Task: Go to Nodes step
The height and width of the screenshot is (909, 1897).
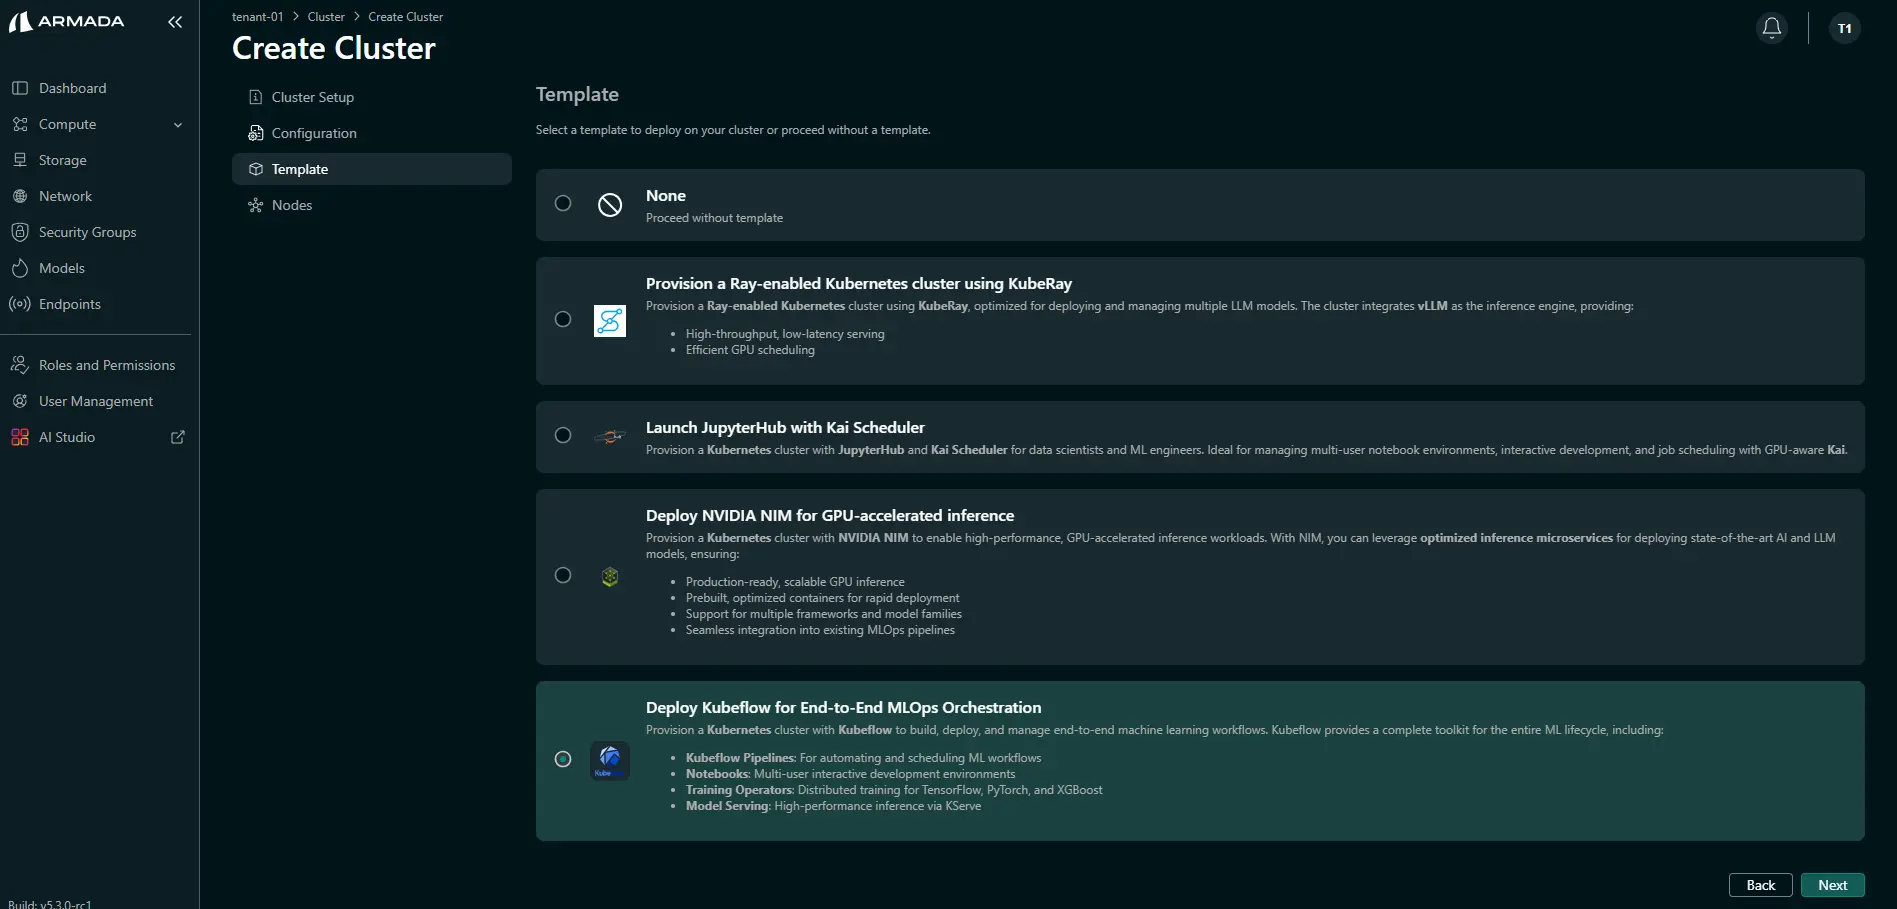Action: coord(372,205)
